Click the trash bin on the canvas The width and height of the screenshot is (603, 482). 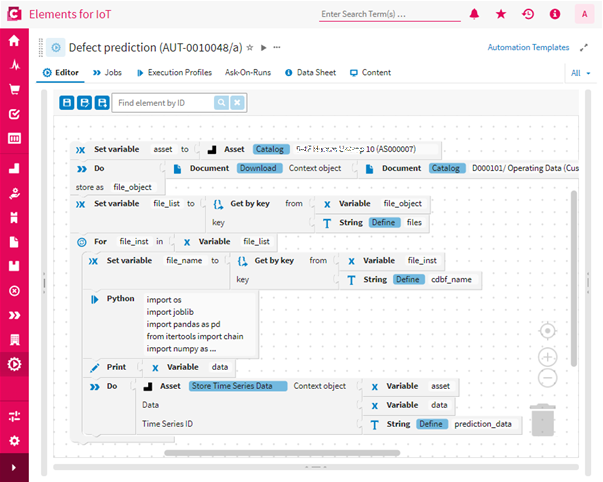point(543,420)
